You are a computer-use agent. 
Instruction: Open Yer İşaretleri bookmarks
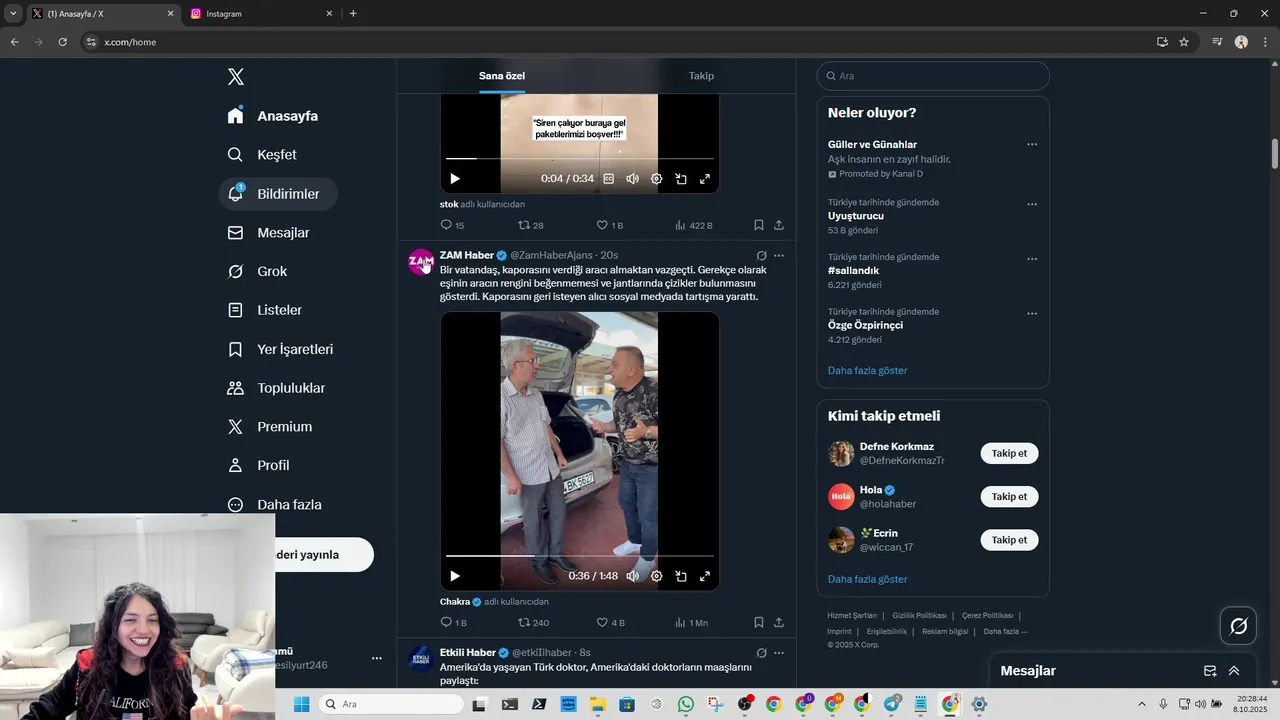(x=281, y=350)
